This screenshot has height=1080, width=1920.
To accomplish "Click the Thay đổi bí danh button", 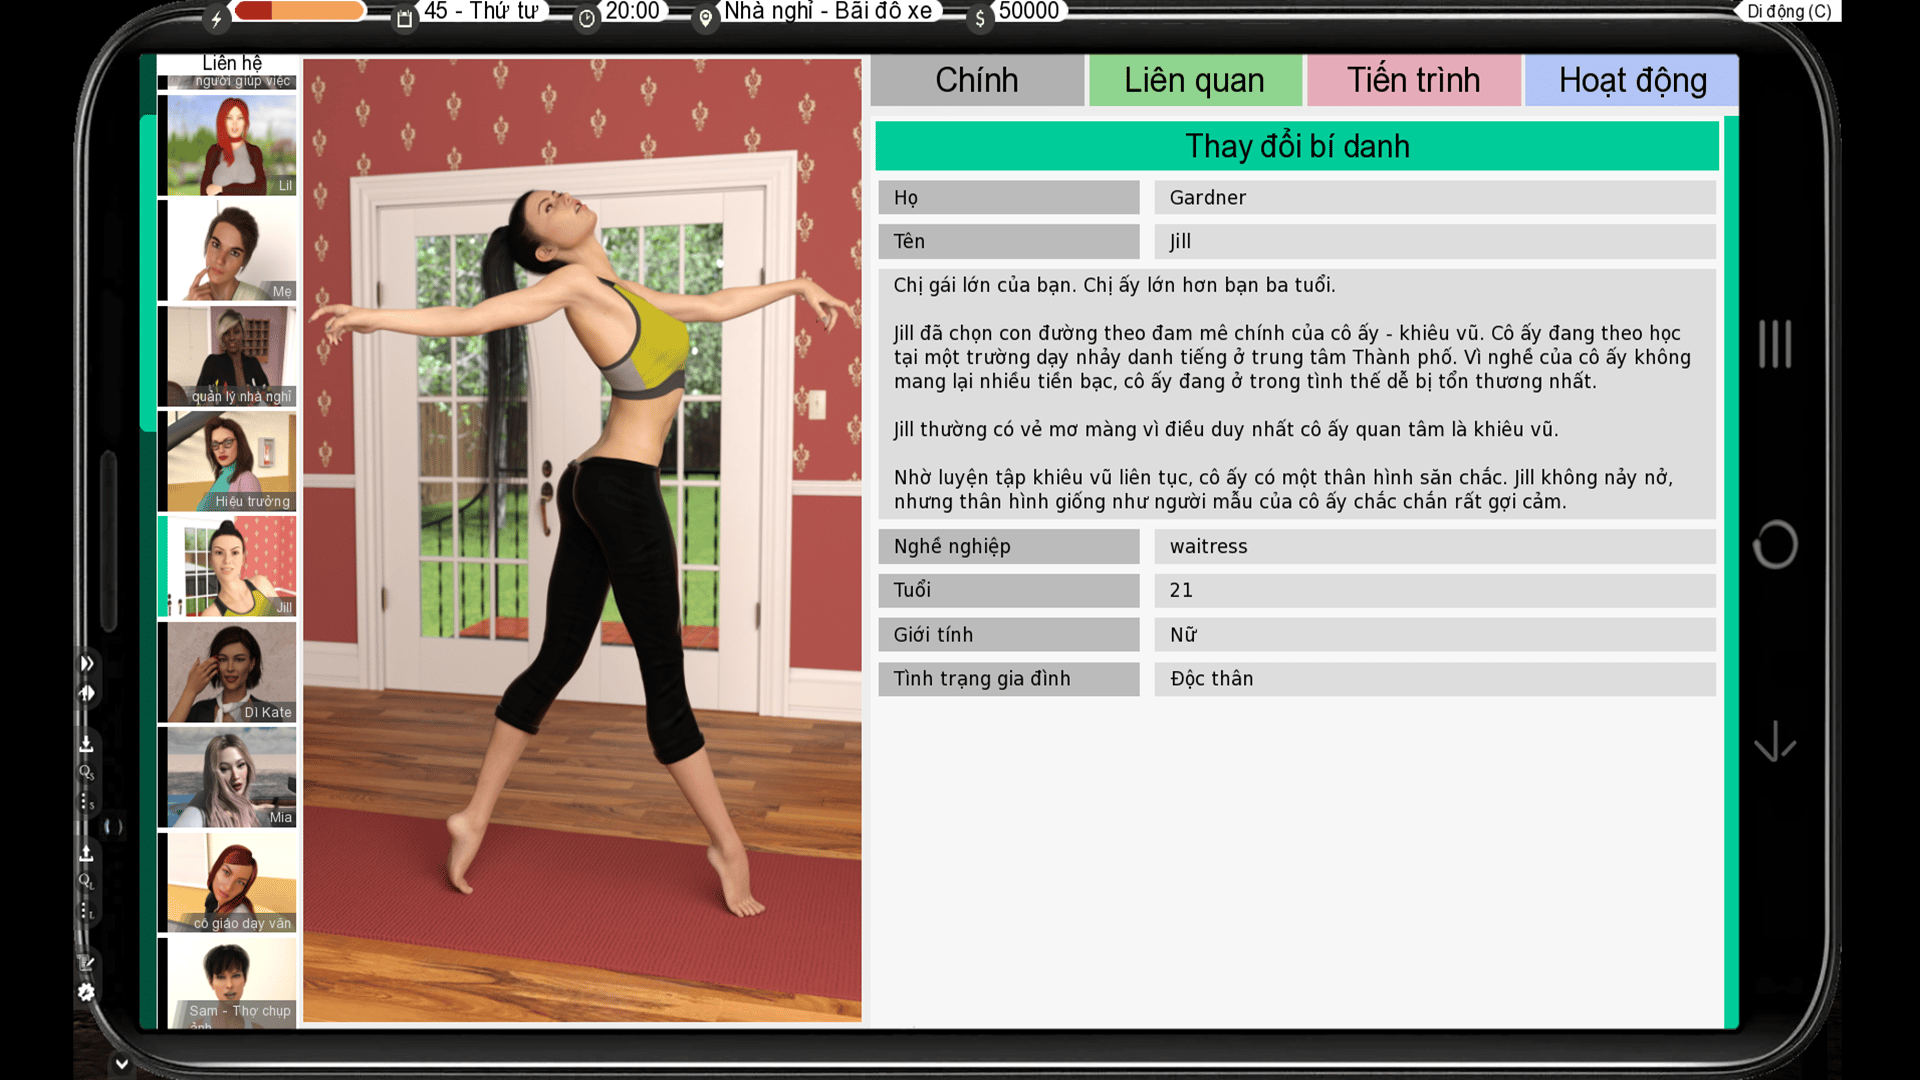I will 1297,146.
